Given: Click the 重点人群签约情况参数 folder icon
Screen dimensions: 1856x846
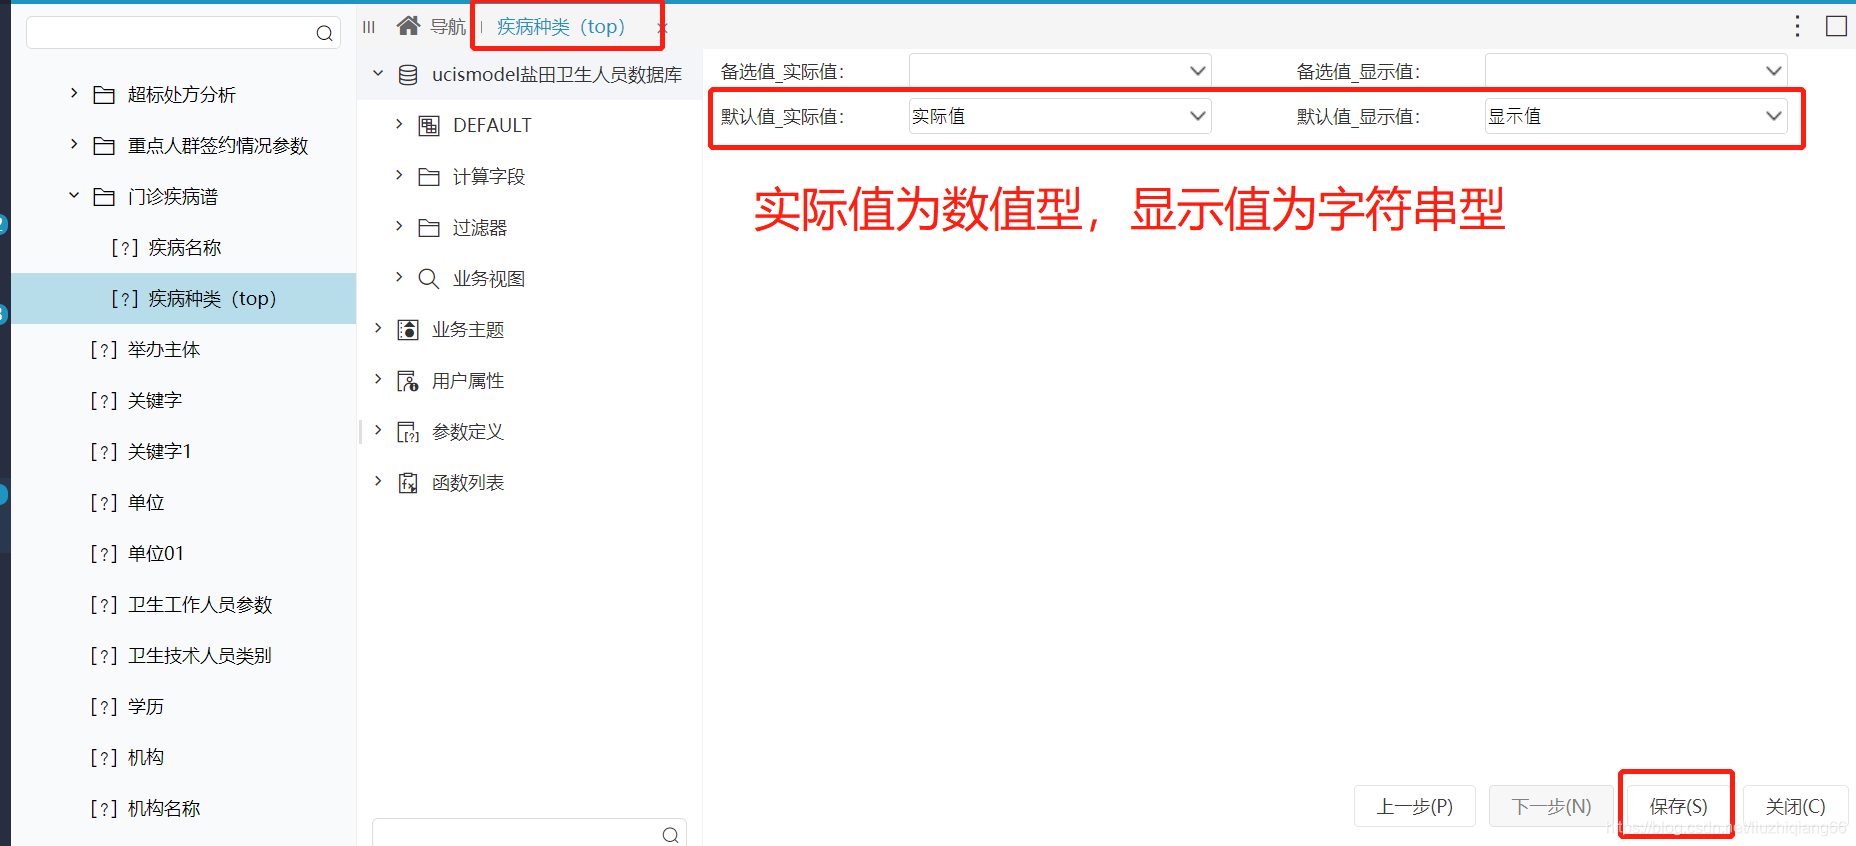Looking at the screenshot, I should pyautogui.click(x=104, y=146).
